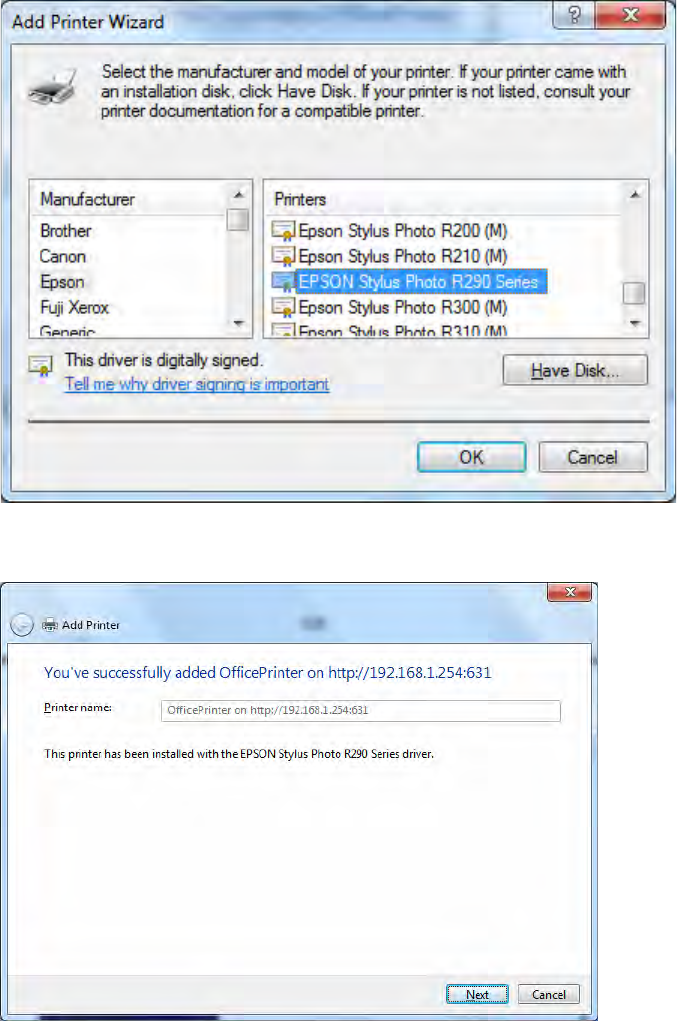Click the help question mark button
The height and width of the screenshot is (1021, 677).
573,15
